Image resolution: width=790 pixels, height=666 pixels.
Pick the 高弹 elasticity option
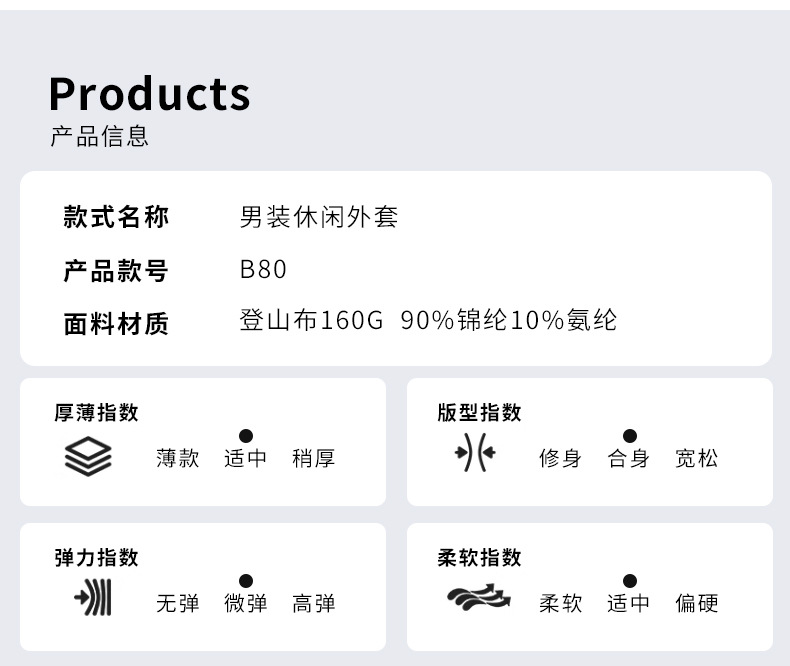[313, 604]
